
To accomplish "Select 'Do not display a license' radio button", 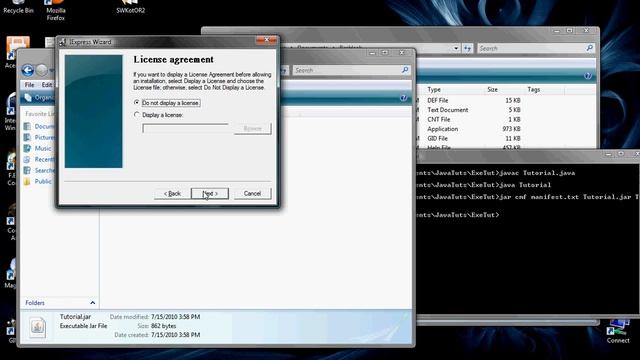I will coord(137,103).
